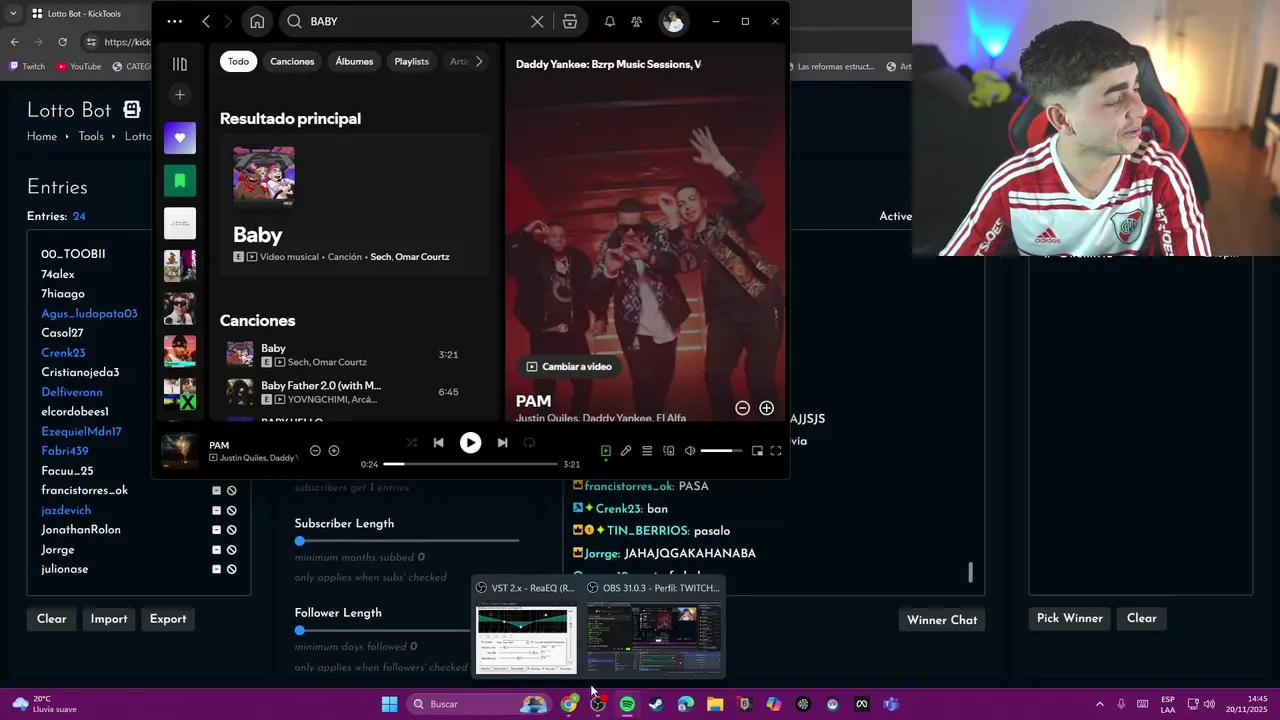Image resolution: width=1280 pixels, height=720 pixels.
Task: Ban entry jazdevich with ban icon
Action: (x=231, y=510)
